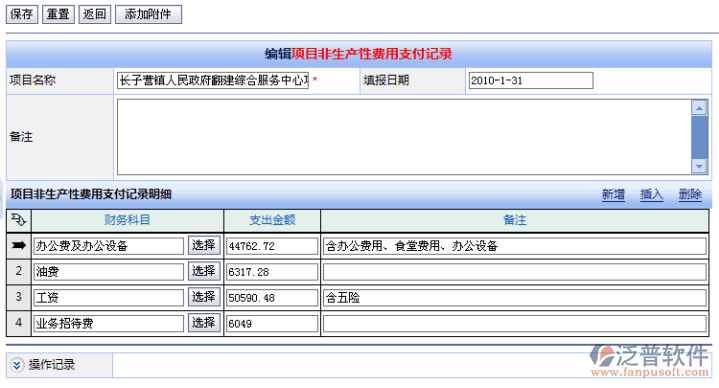Viewport: 719px width, 388px height.
Task: Click the row selector icon in table header
Action: 18,220
